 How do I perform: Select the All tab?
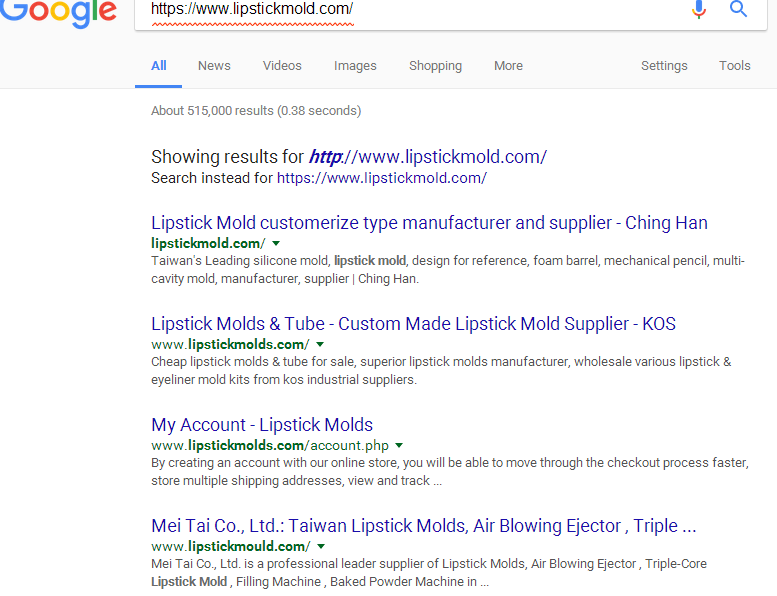point(159,66)
